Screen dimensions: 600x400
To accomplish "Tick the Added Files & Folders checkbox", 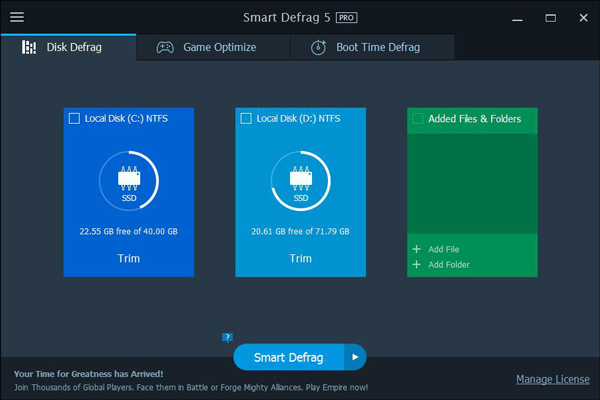I will [417, 119].
